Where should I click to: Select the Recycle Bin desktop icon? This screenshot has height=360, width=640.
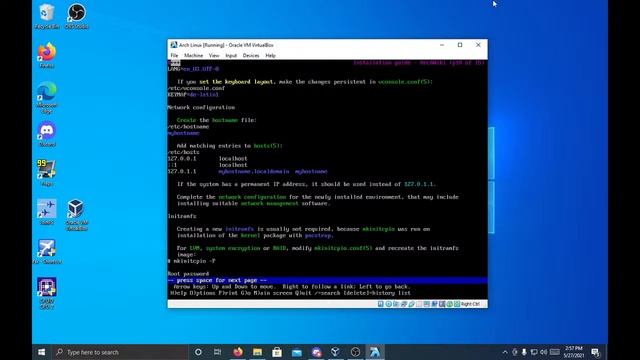47,16
